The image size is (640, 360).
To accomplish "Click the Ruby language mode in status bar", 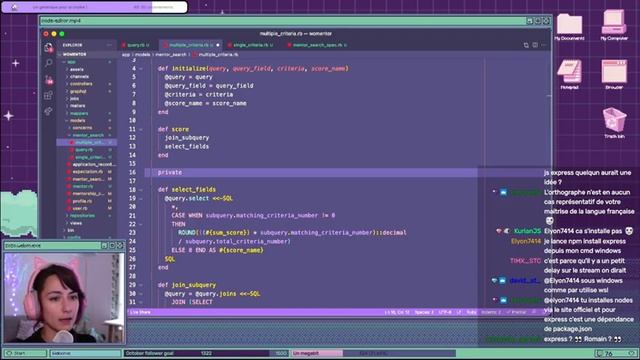I will point(471,312).
